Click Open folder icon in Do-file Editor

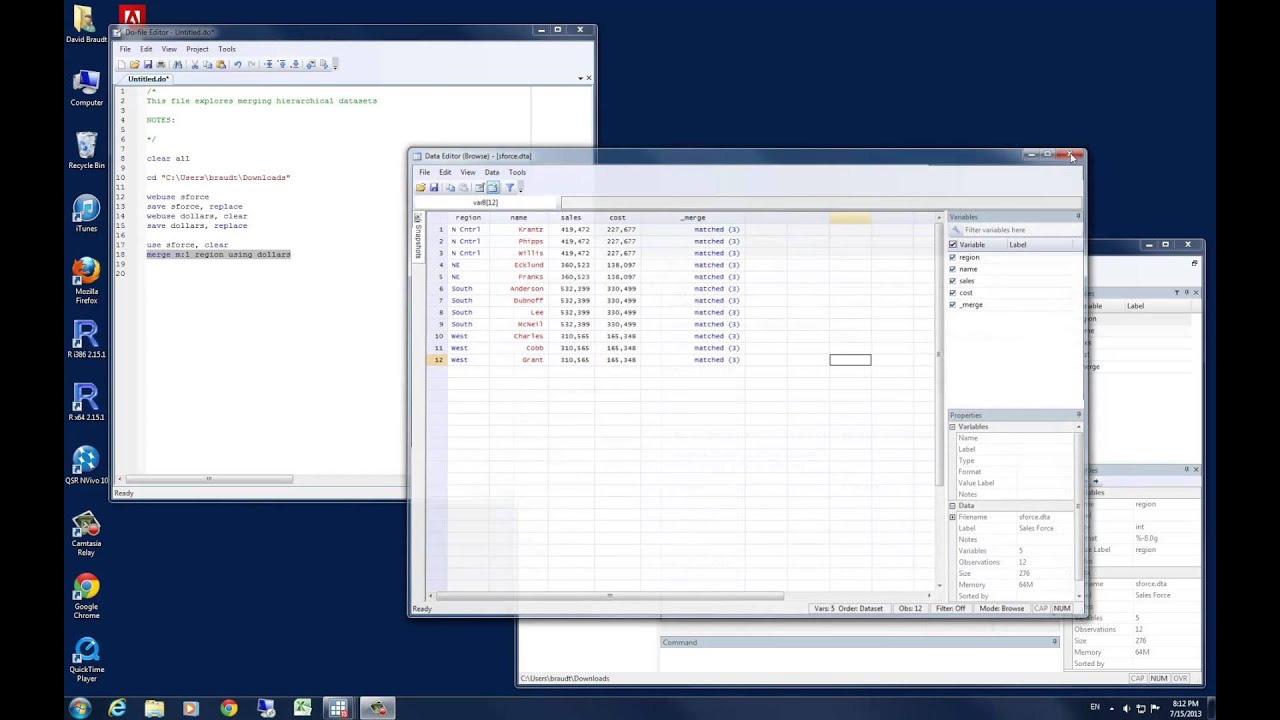pos(135,64)
